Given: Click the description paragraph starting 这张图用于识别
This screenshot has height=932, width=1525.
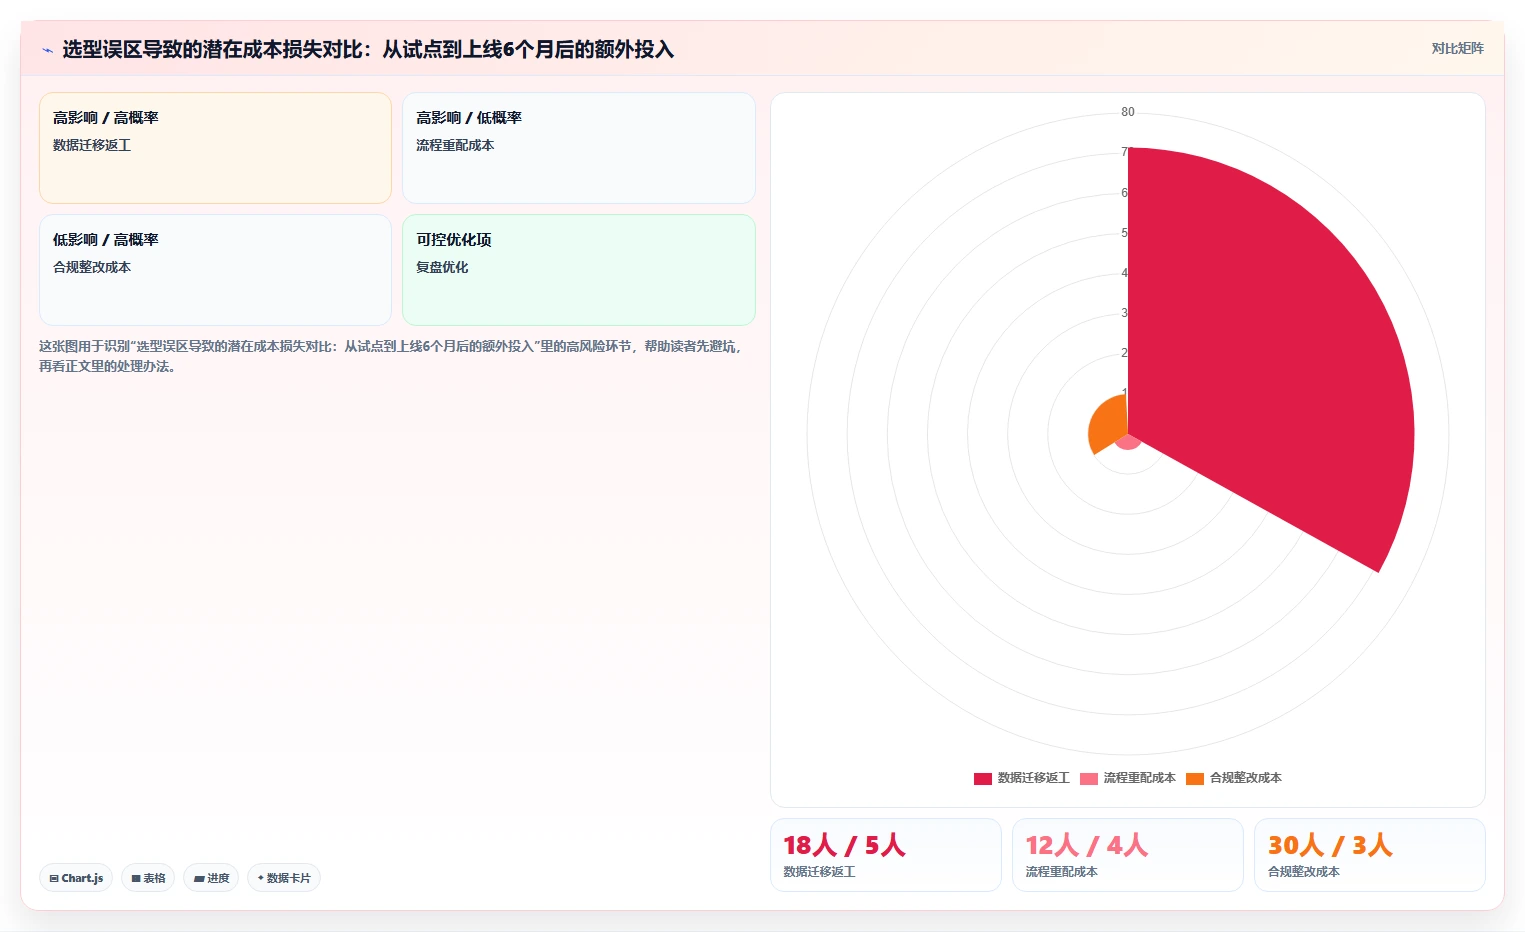Looking at the screenshot, I should click(391, 356).
